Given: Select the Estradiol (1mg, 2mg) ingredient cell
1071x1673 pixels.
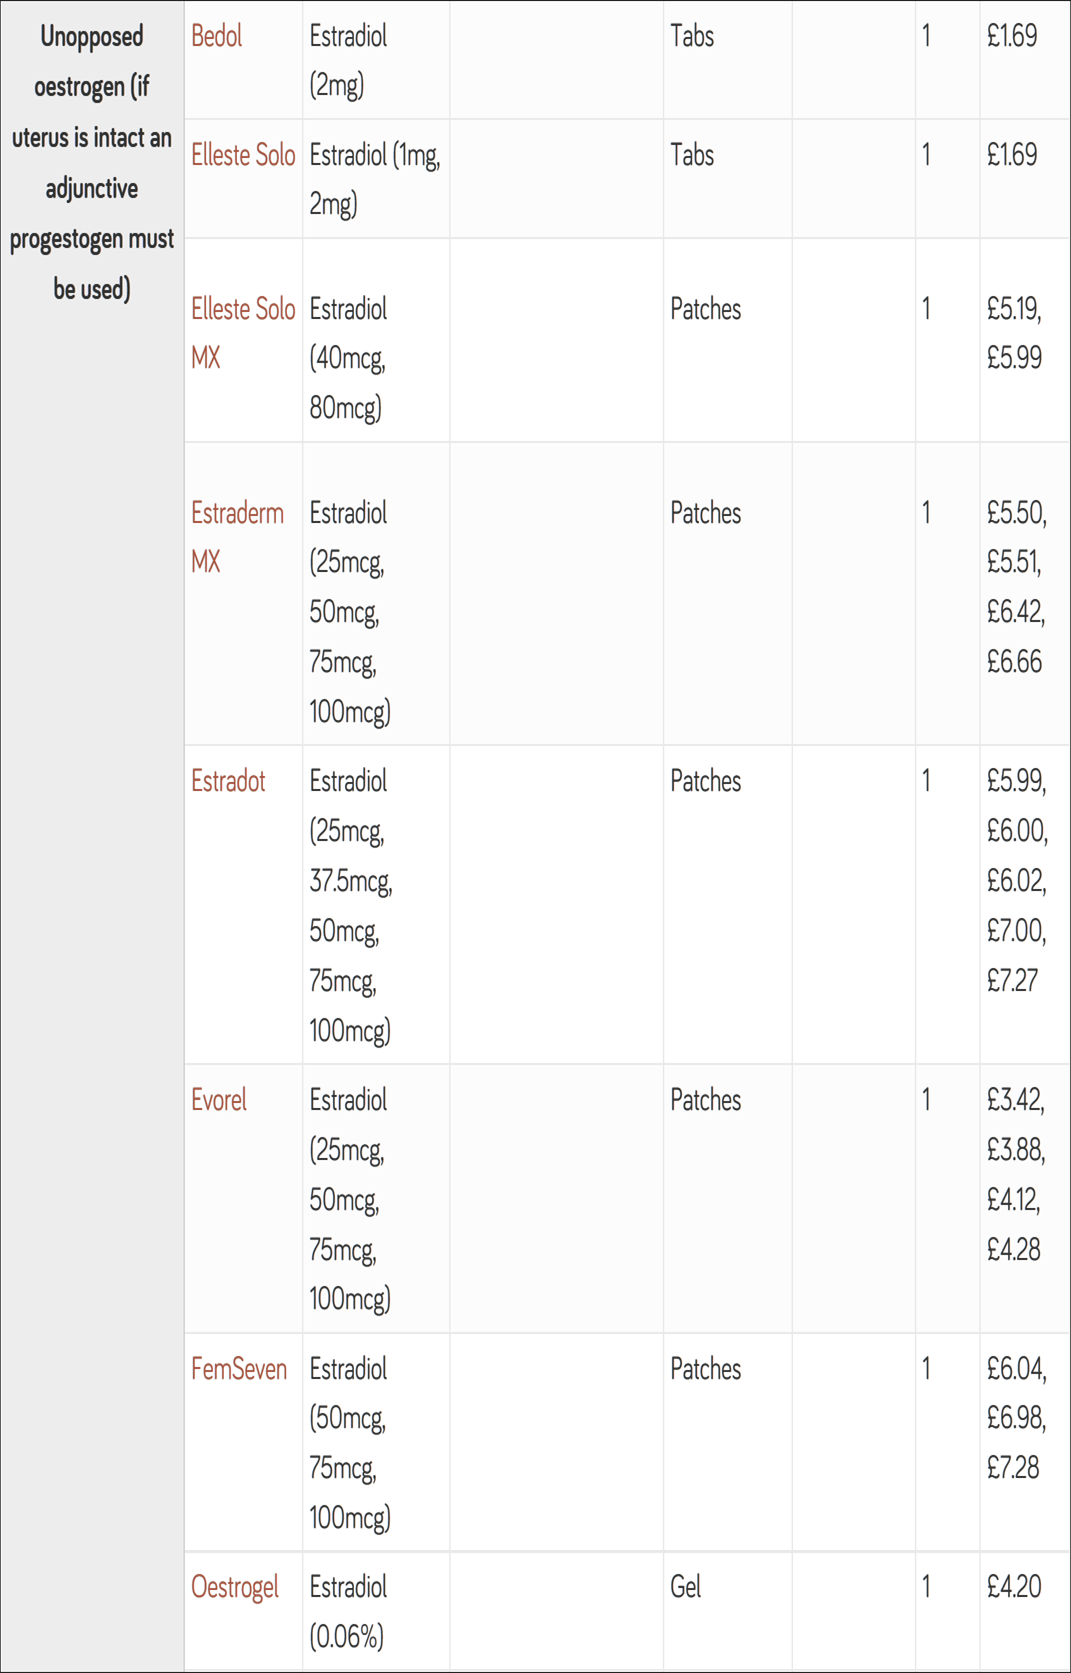Looking at the screenshot, I should (x=376, y=179).
